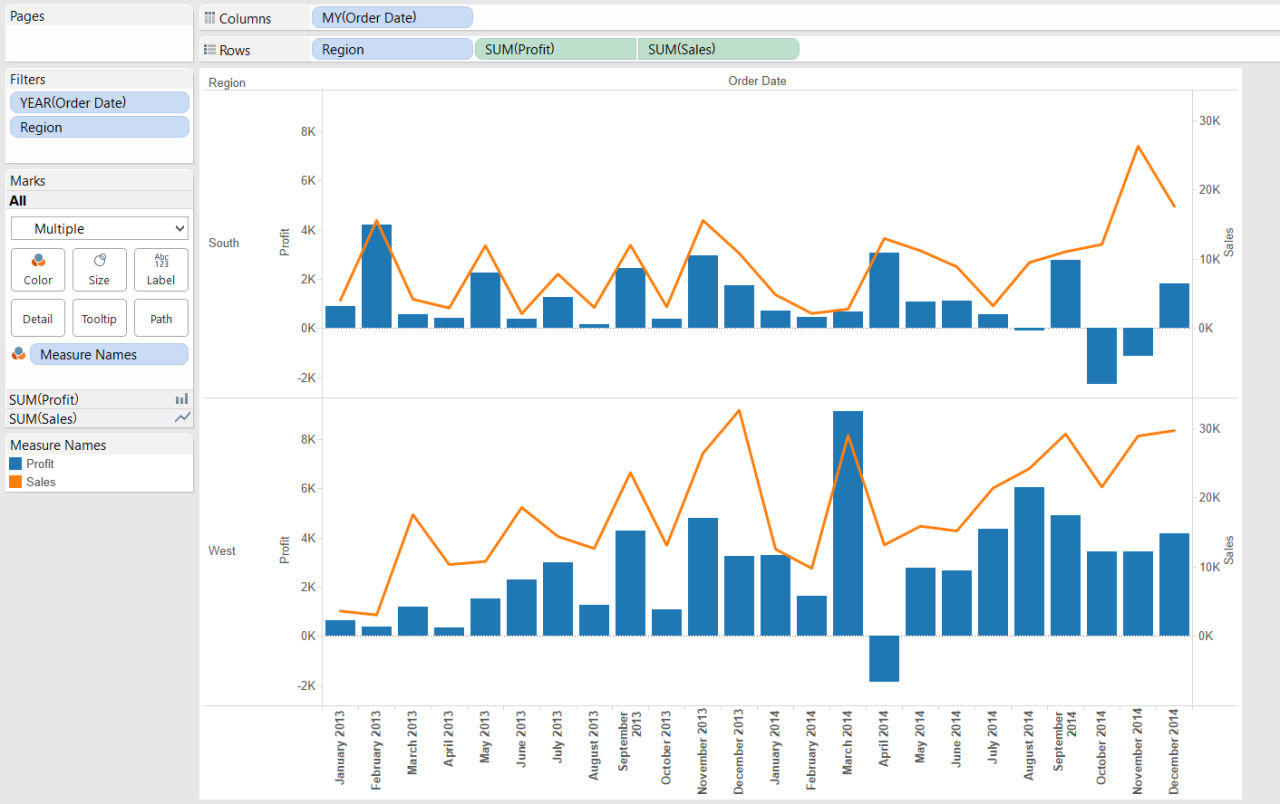Viewport: 1280px width, 804px height.
Task: Click the Detail button on Marks card
Action: (x=38, y=318)
